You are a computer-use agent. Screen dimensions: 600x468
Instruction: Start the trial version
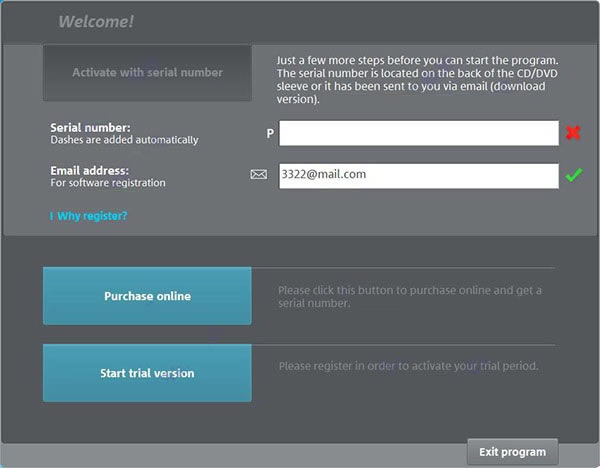(x=147, y=373)
